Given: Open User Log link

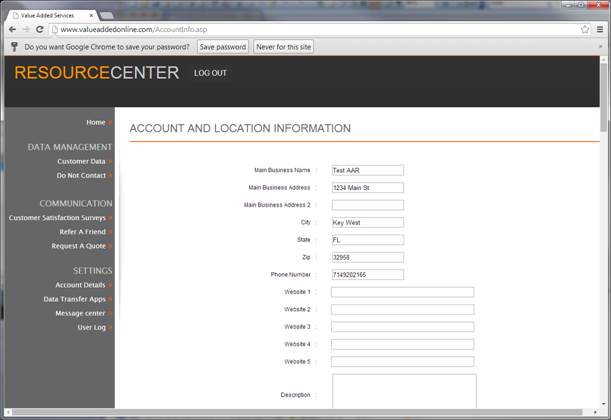Looking at the screenshot, I should pos(92,328).
